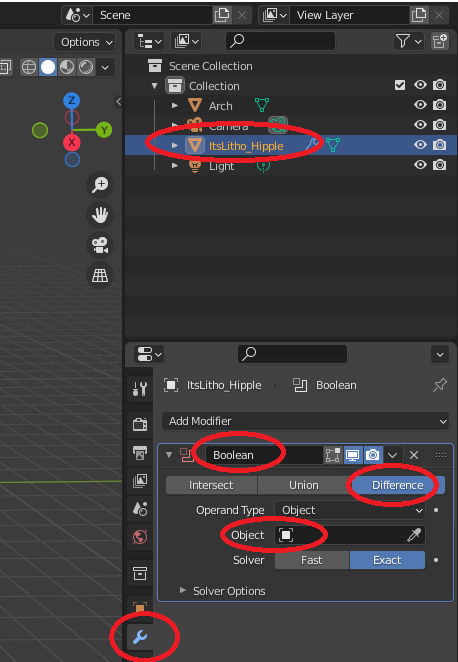Open the View Layer browse dropdown
This screenshot has height=662, width=458.
point(274,16)
